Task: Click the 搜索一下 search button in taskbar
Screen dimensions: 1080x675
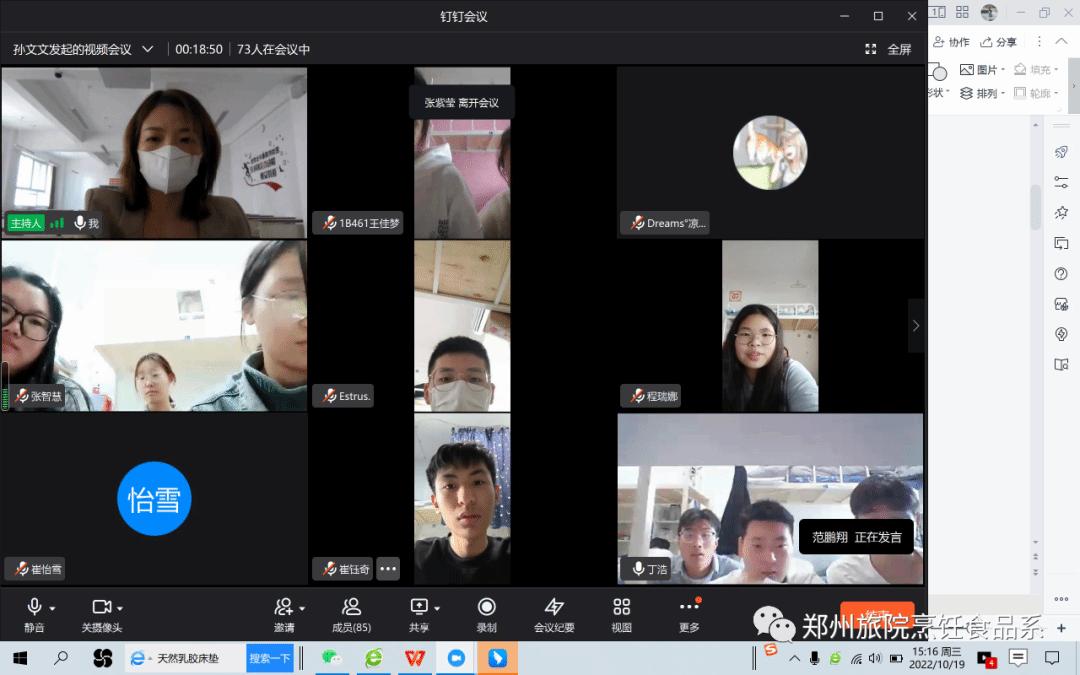Action: tap(269, 658)
